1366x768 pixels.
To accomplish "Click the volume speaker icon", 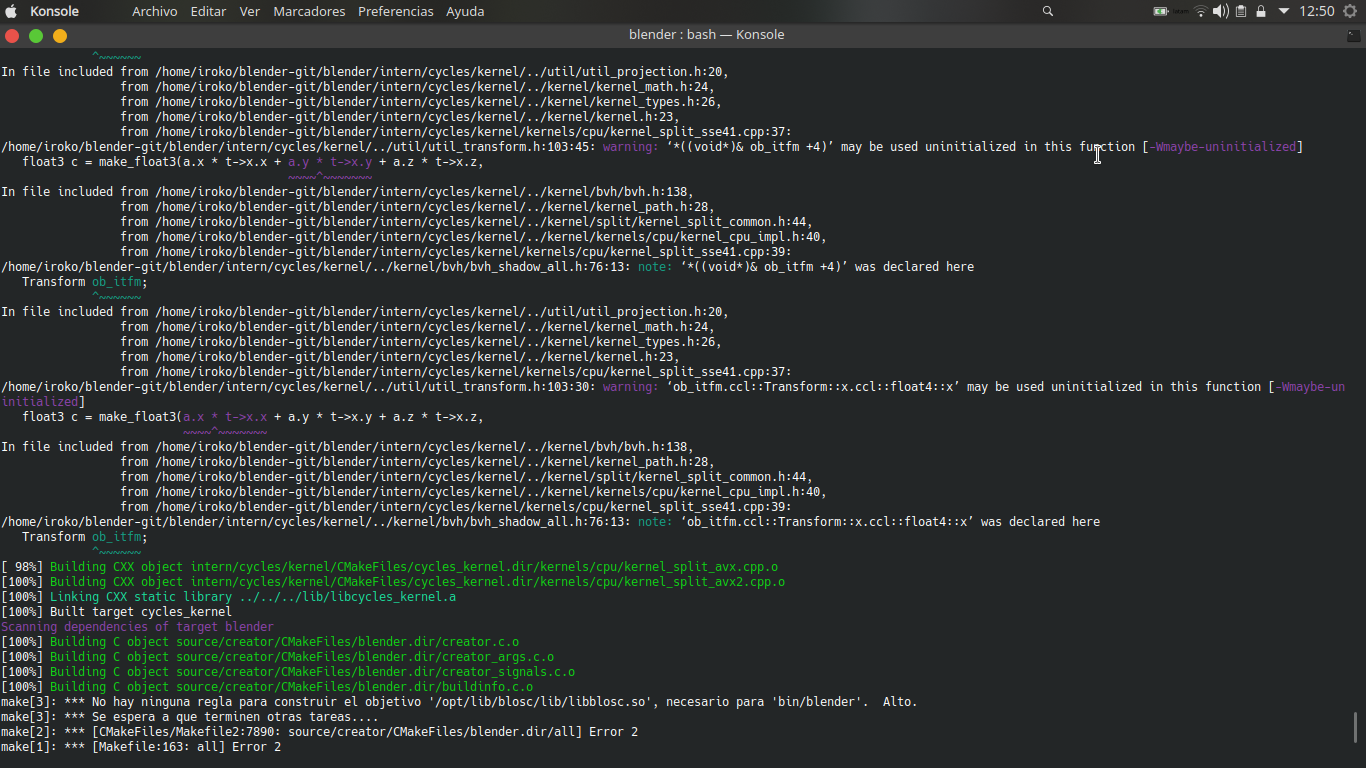I will (x=1221, y=11).
